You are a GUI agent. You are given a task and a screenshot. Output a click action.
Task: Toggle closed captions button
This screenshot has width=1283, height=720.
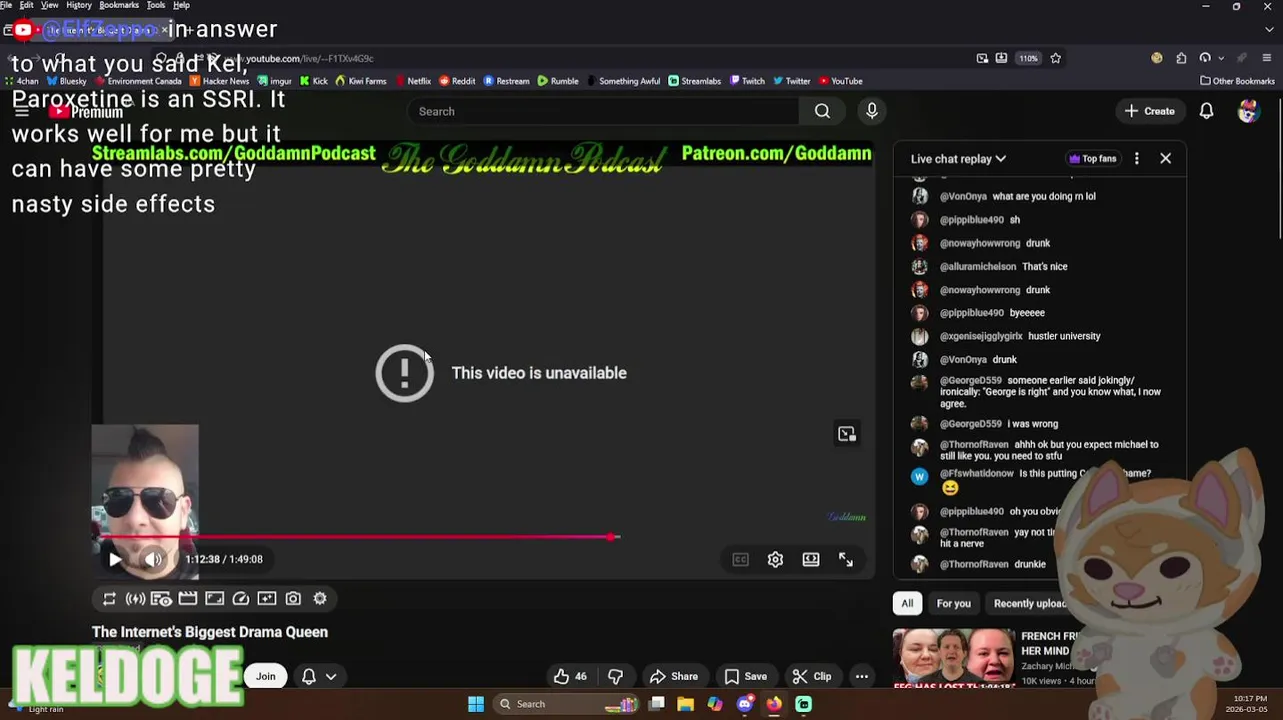(x=740, y=560)
